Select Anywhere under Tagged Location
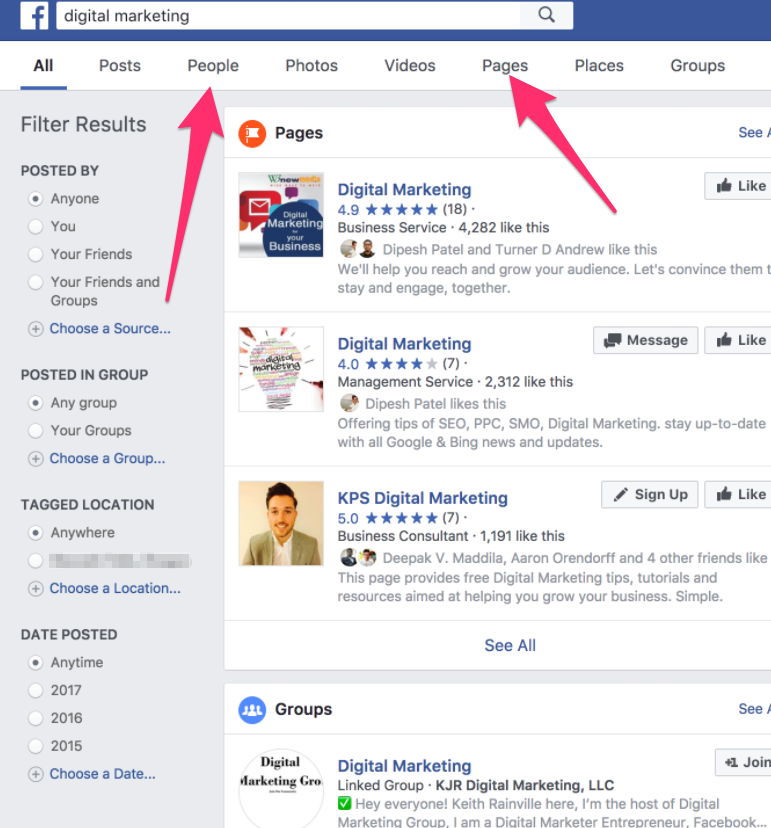 (35, 533)
